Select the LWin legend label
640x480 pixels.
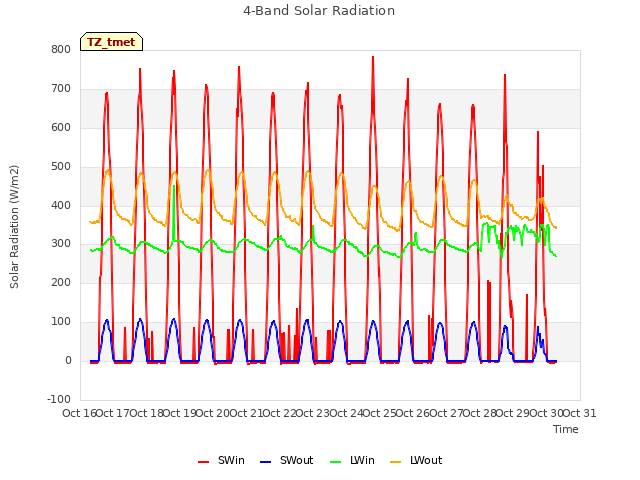tap(362, 460)
